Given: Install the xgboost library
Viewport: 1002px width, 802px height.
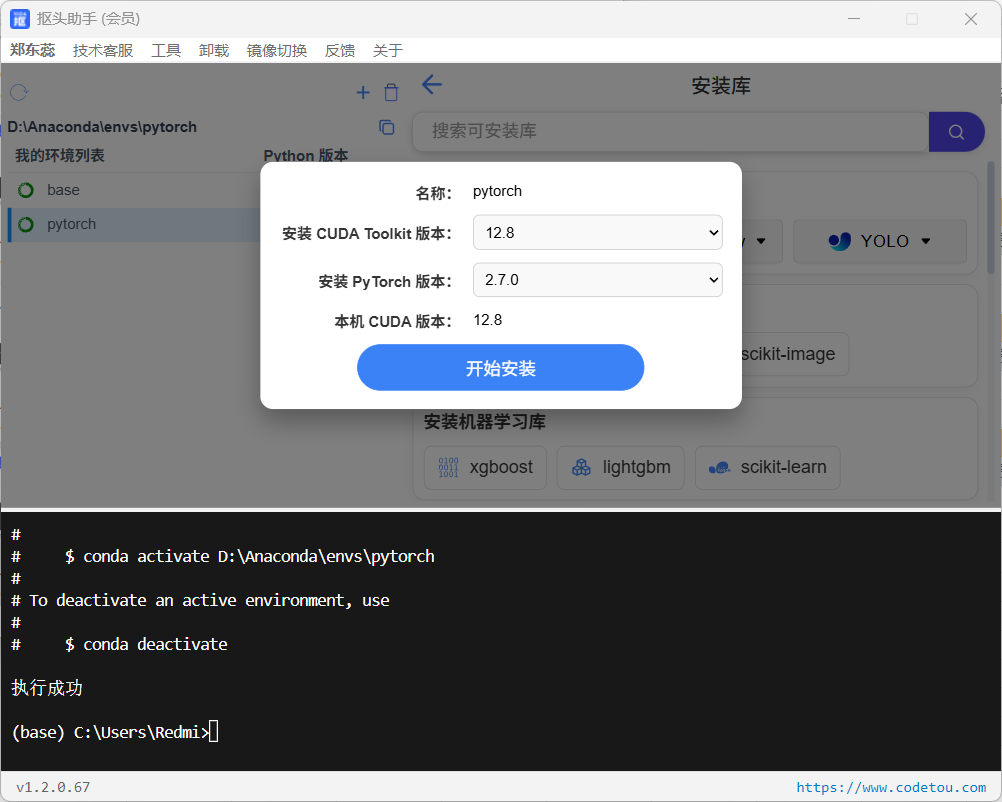Looking at the screenshot, I should pos(485,468).
